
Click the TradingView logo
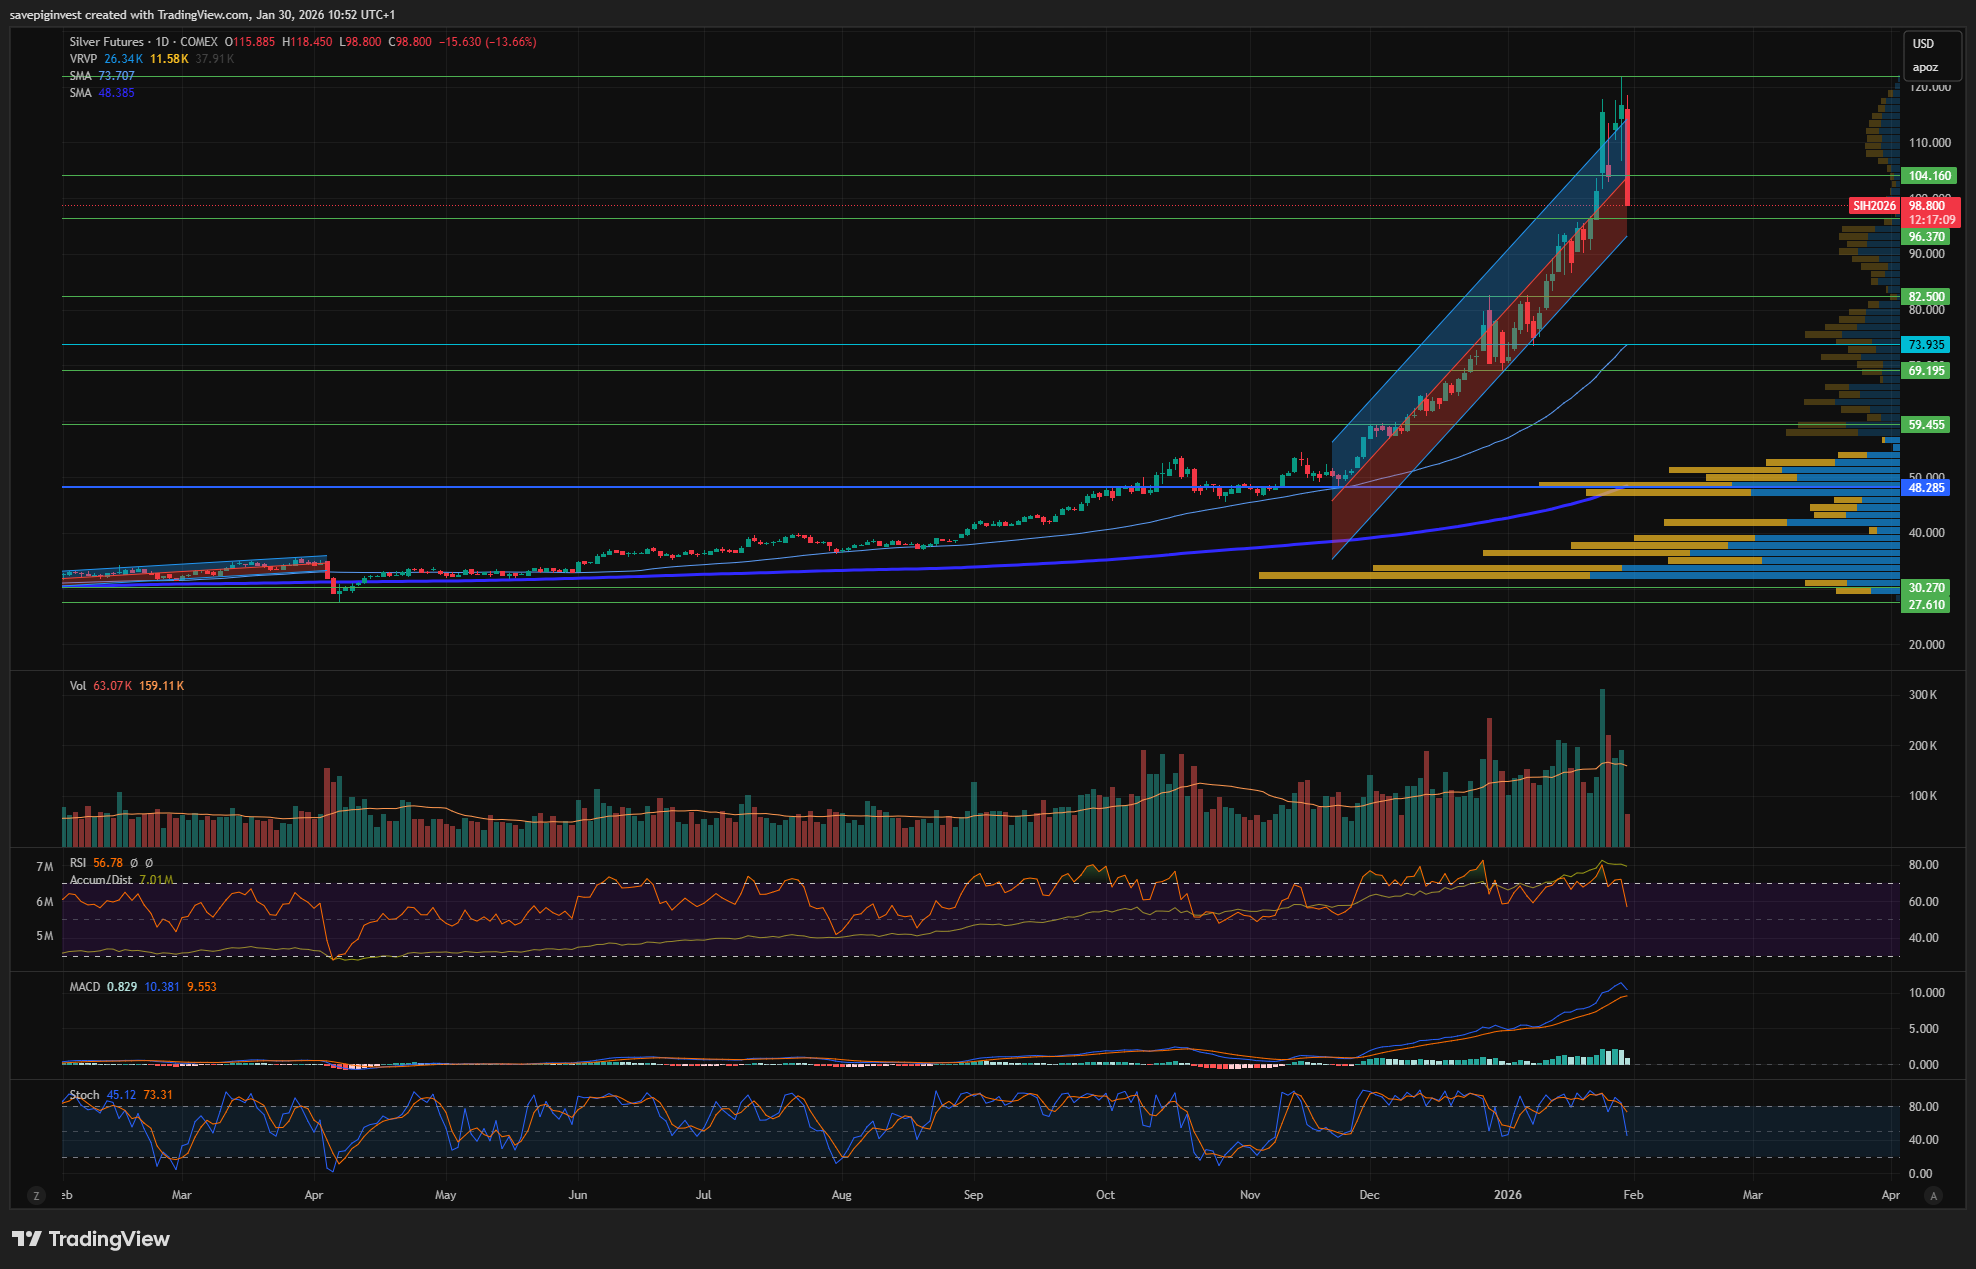coord(91,1239)
